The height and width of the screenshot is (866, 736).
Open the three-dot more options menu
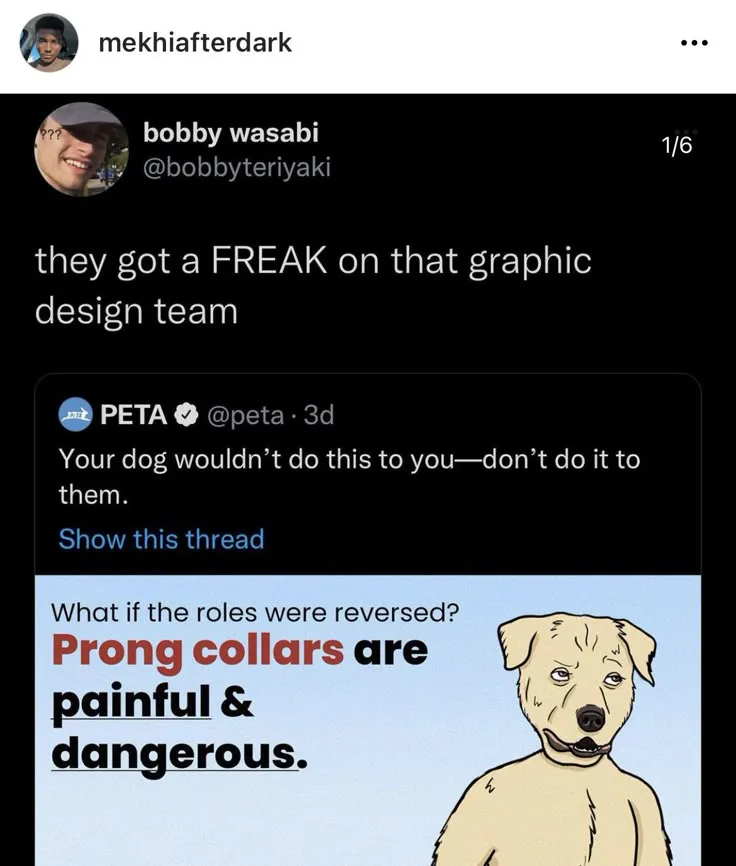pyautogui.click(x=693, y=43)
